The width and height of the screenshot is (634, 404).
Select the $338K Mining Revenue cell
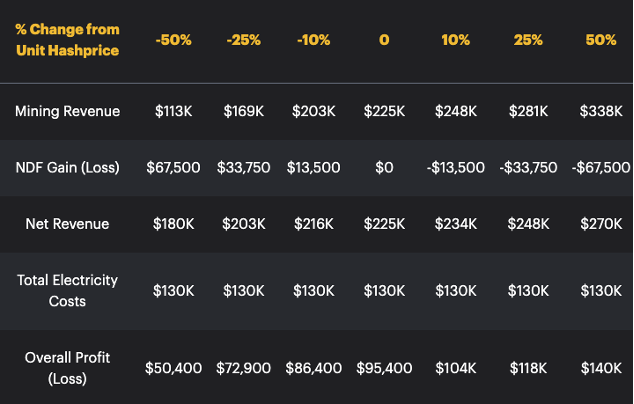pyautogui.click(x=600, y=111)
